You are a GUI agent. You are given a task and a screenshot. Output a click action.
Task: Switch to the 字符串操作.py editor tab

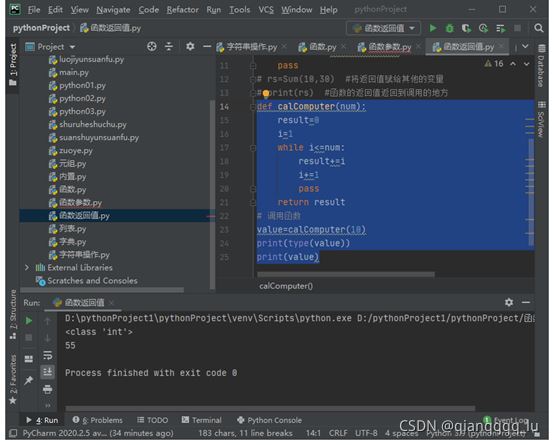coord(252,47)
